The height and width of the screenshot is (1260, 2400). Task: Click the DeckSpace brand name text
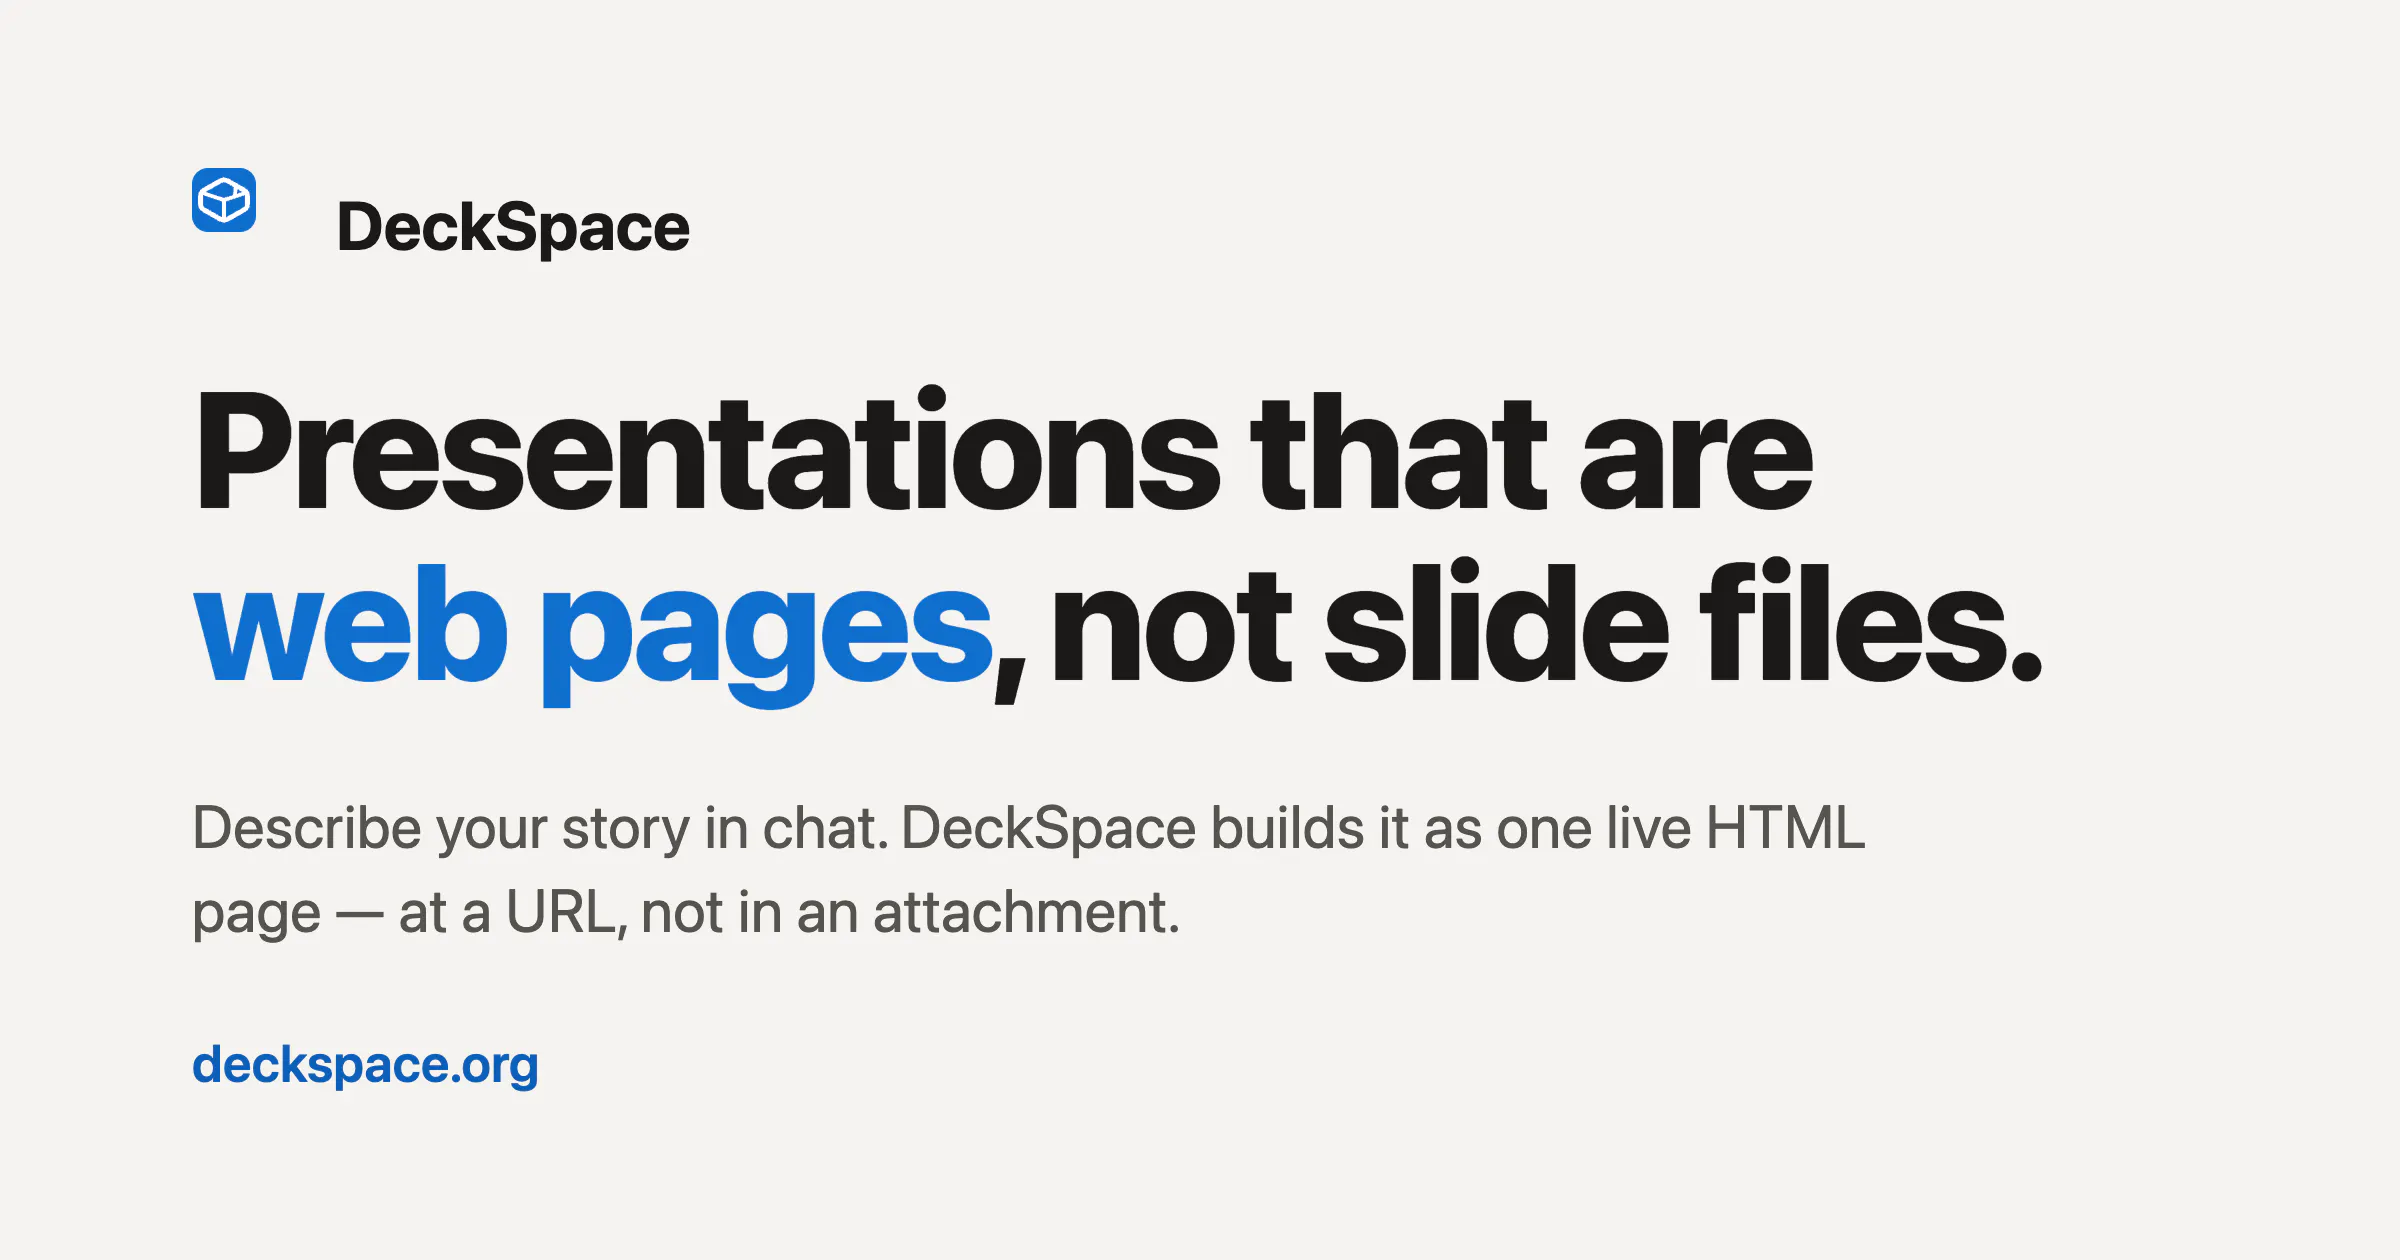click(513, 228)
